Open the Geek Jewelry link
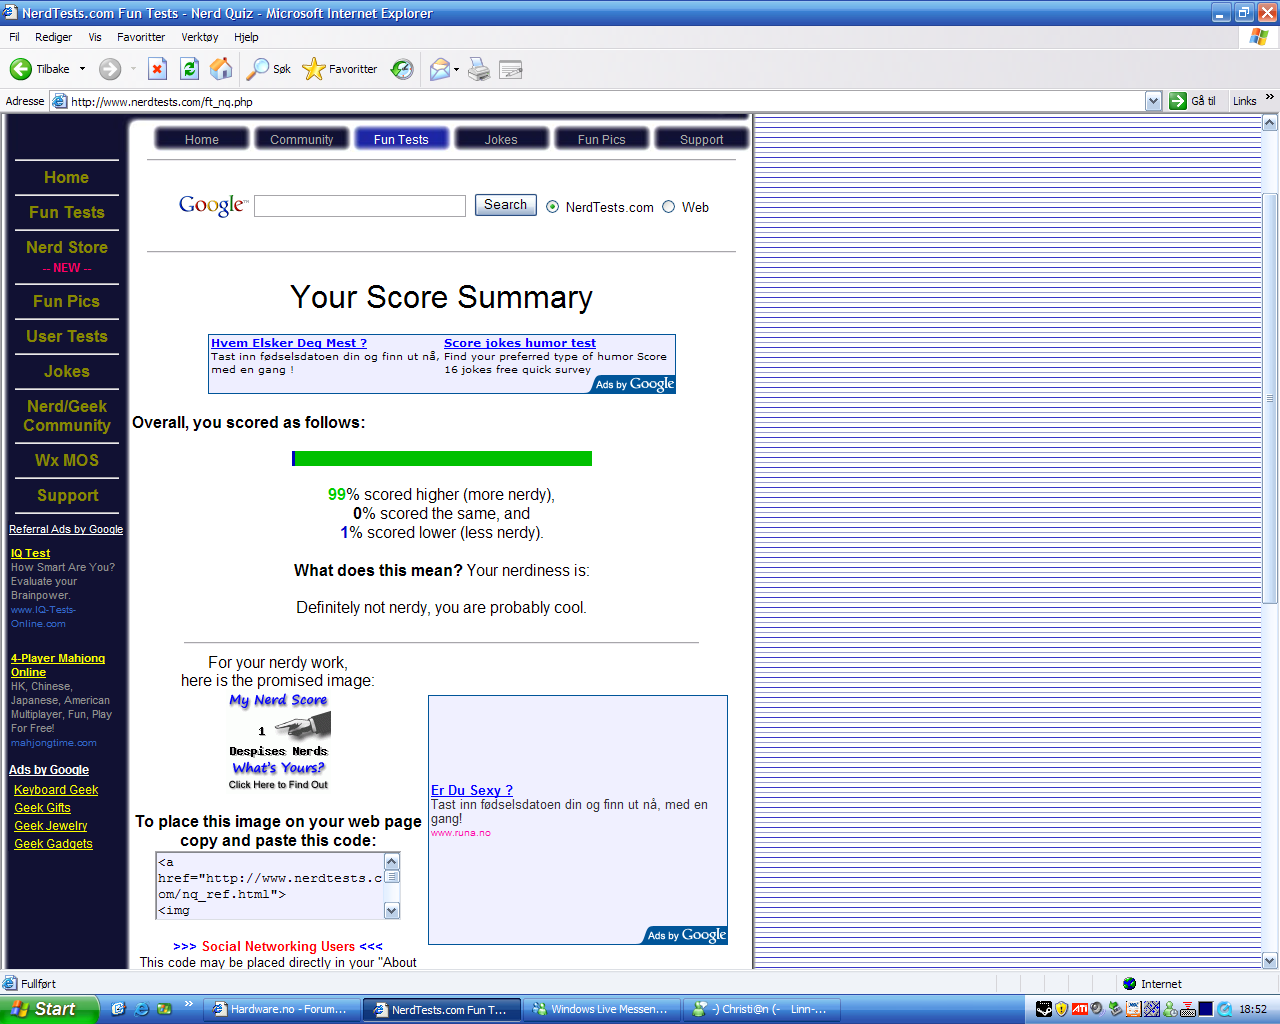This screenshot has height=1024, width=1280. [51, 826]
